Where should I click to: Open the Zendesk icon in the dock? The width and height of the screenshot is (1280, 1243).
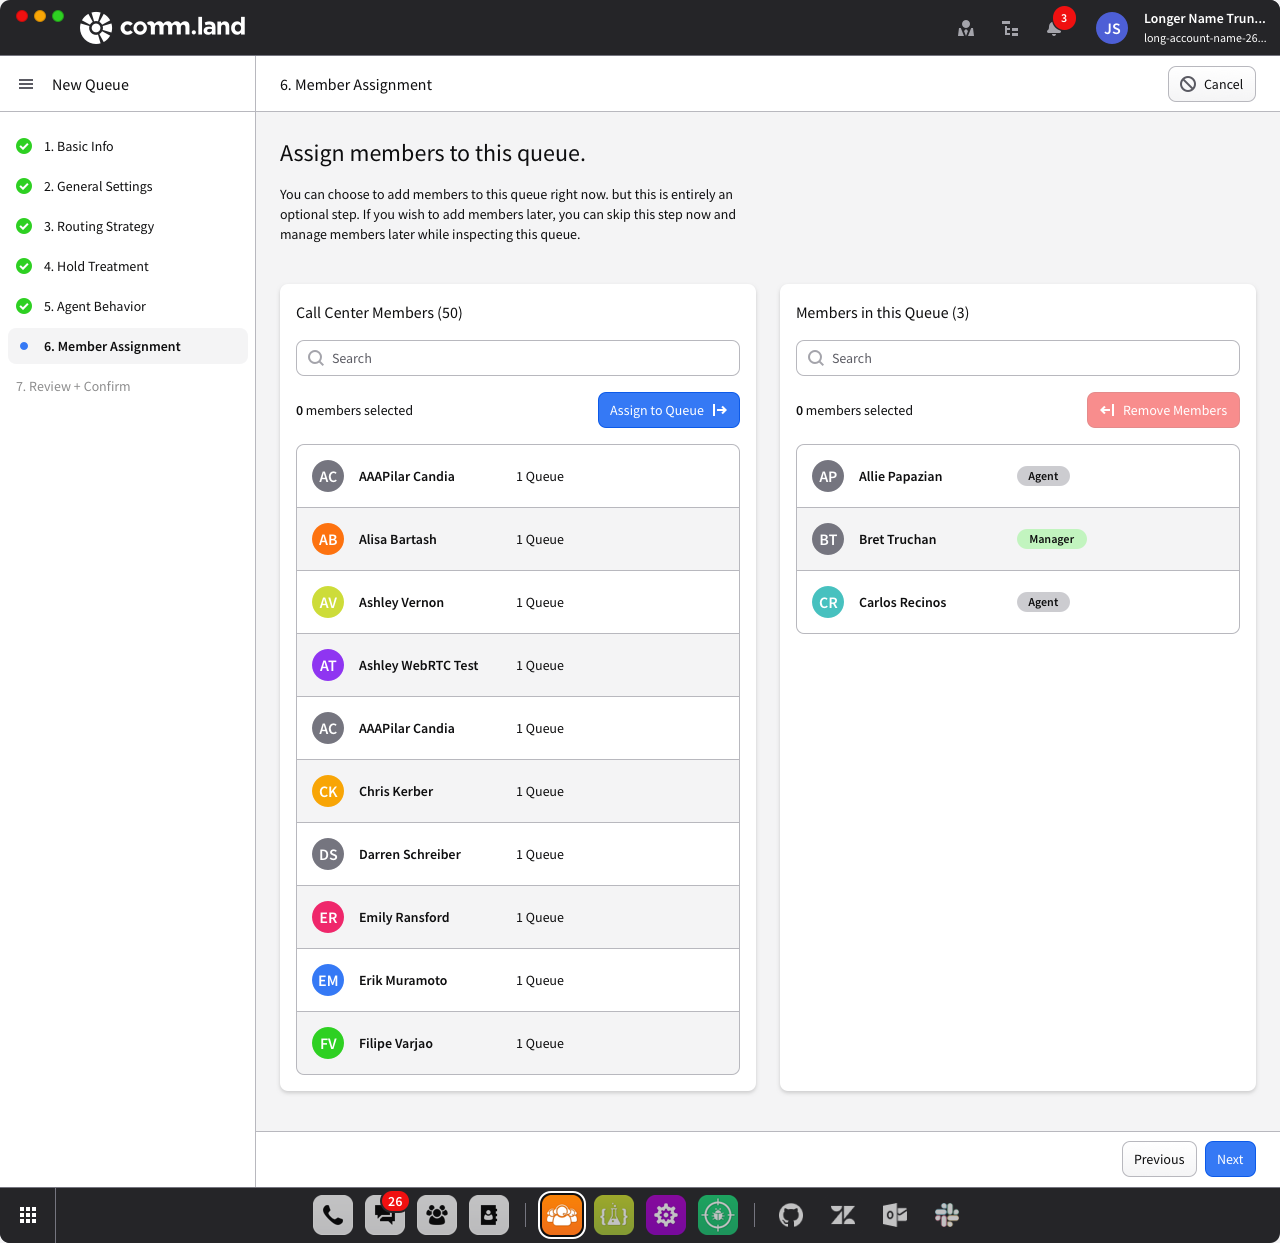point(843,1215)
